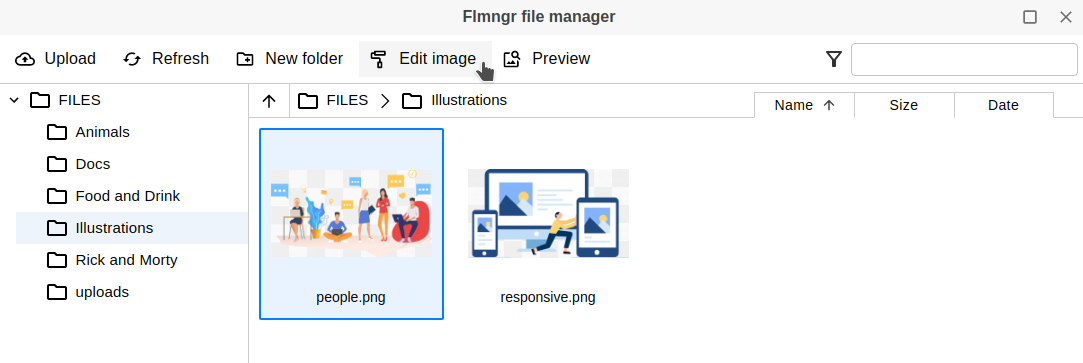Close the Flmngr file manager dialog
The width and height of the screenshot is (1083, 363).
pyautogui.click(x=1066, y=17)
